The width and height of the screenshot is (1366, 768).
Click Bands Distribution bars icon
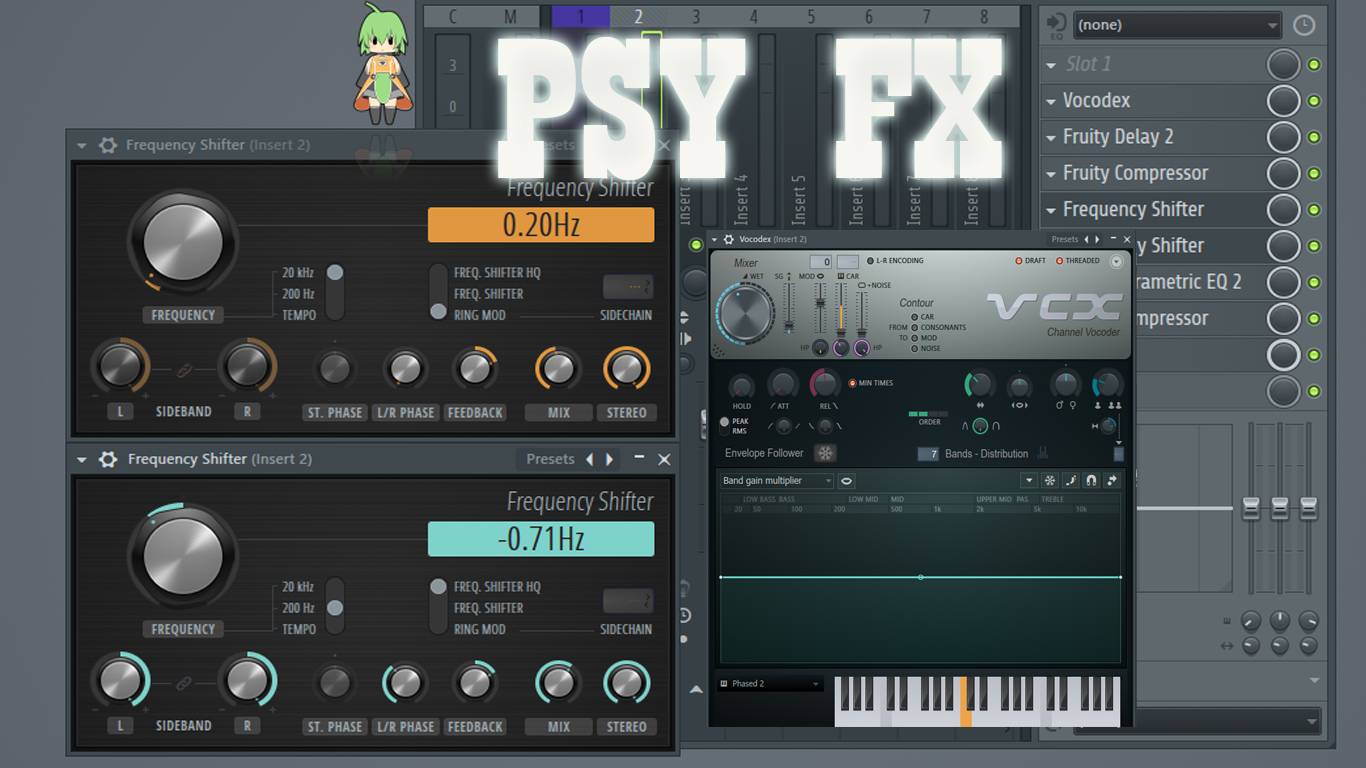click(1043, 453)
